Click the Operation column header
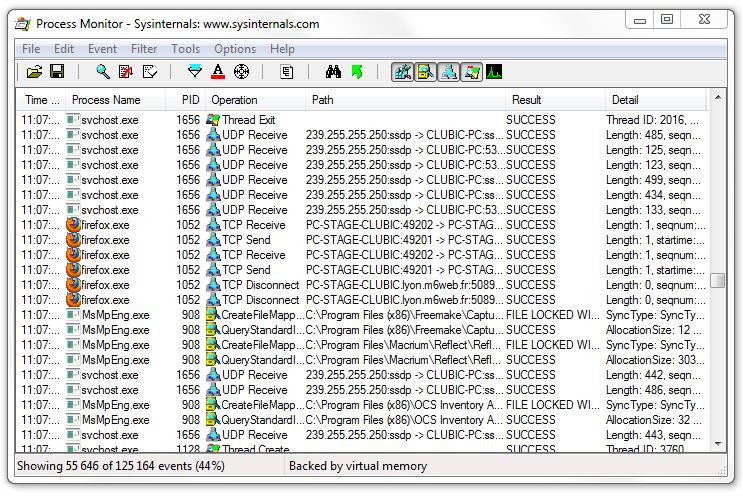The height and width of the screenshot is (496, 743). 255,100
